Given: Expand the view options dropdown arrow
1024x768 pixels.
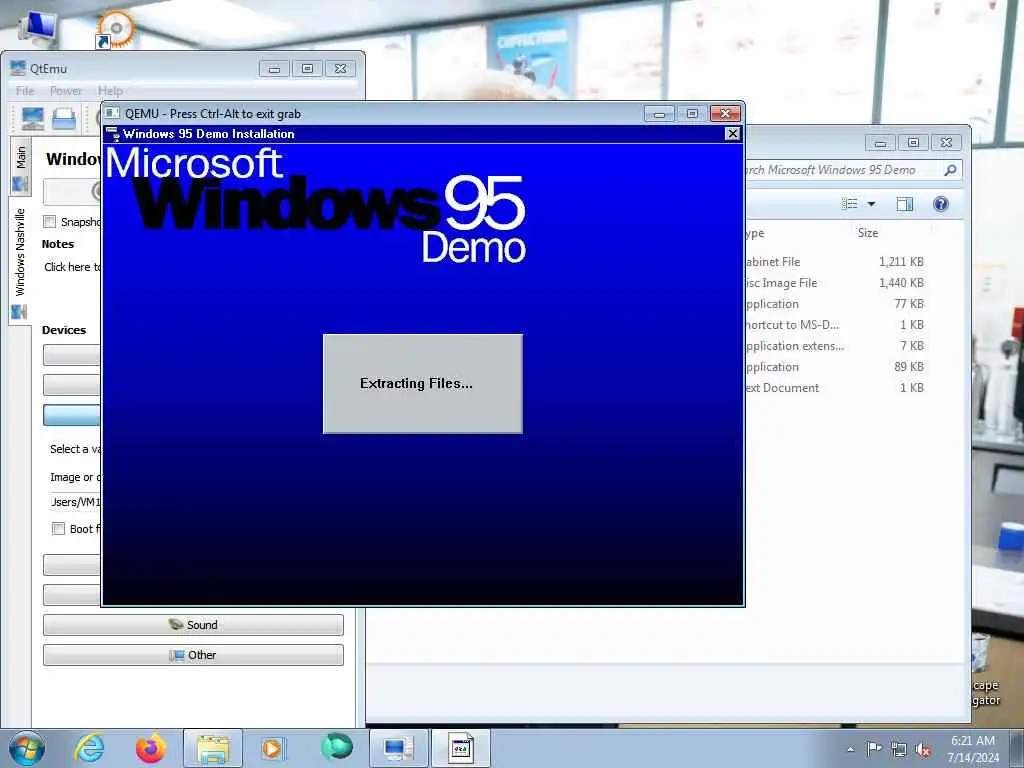Looking at the screenshot, I should coord(871,204).
